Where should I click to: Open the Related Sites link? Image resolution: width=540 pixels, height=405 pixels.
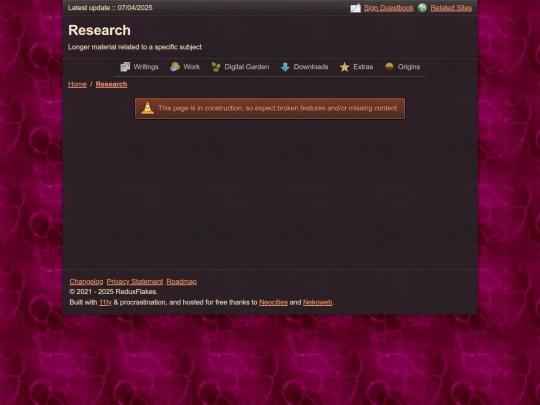tap(451, 8)
